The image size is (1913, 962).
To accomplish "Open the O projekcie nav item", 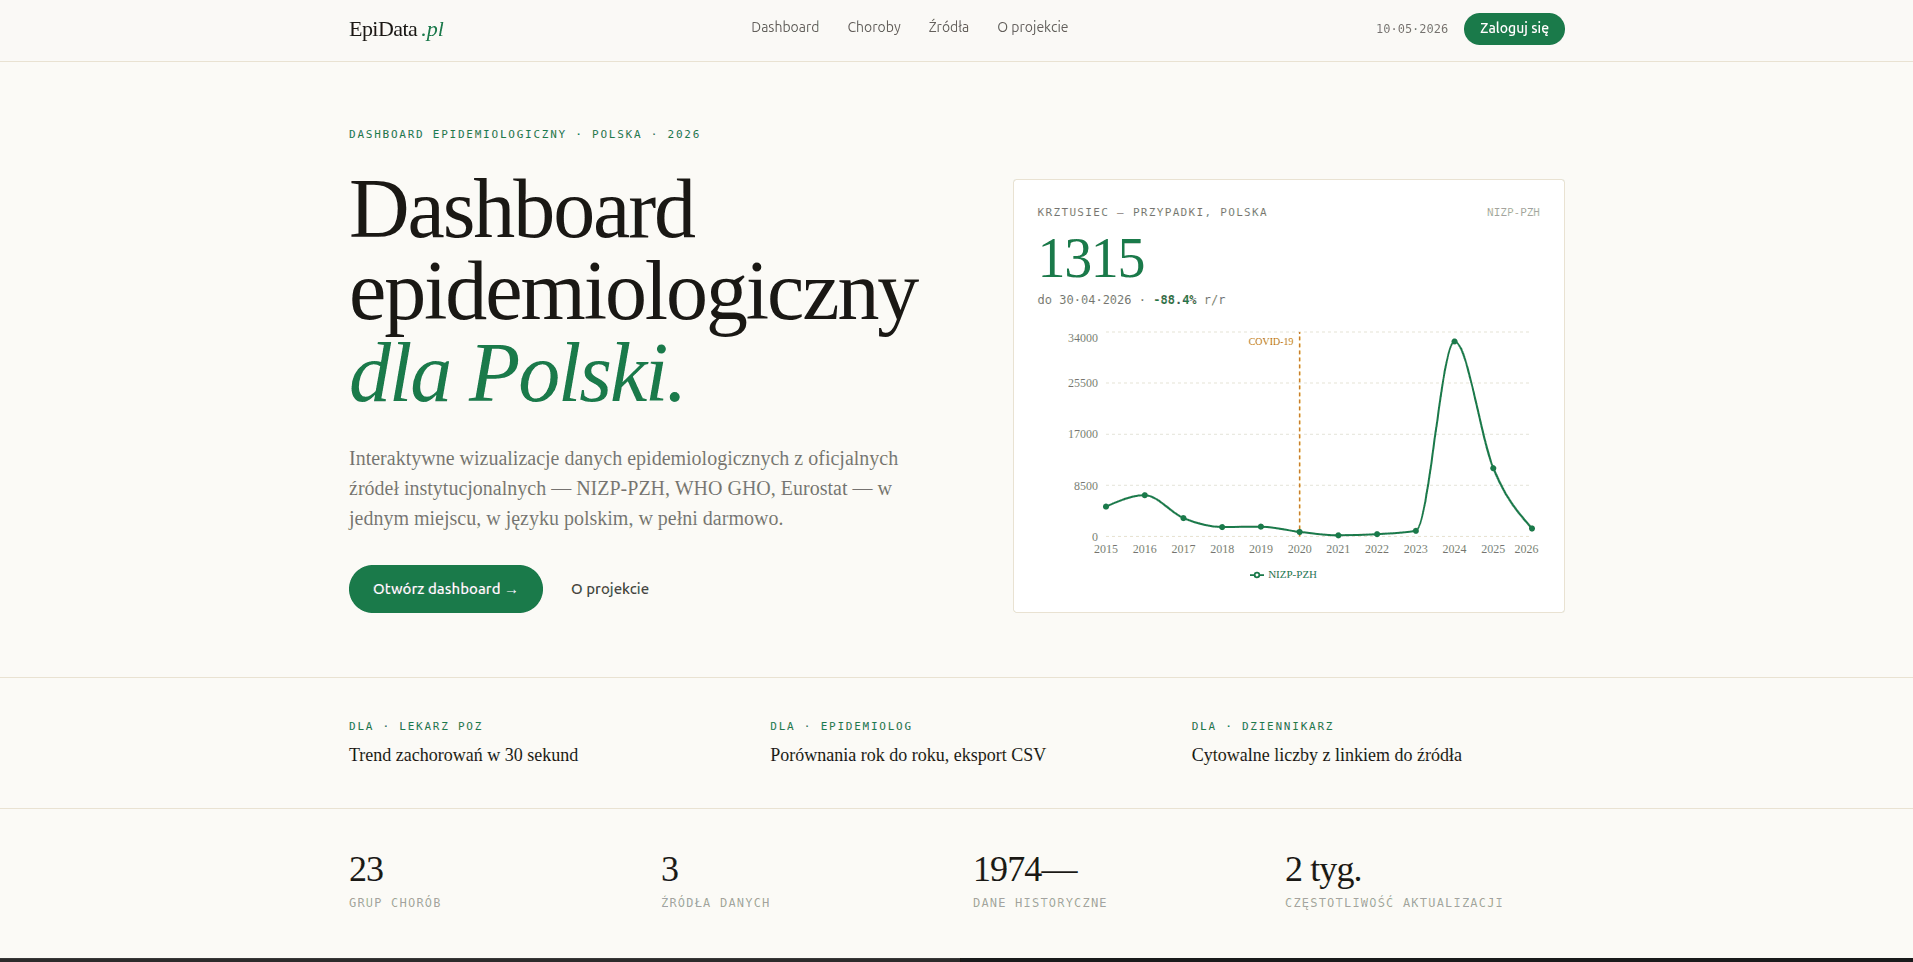I will click(x=1032, y=27).
